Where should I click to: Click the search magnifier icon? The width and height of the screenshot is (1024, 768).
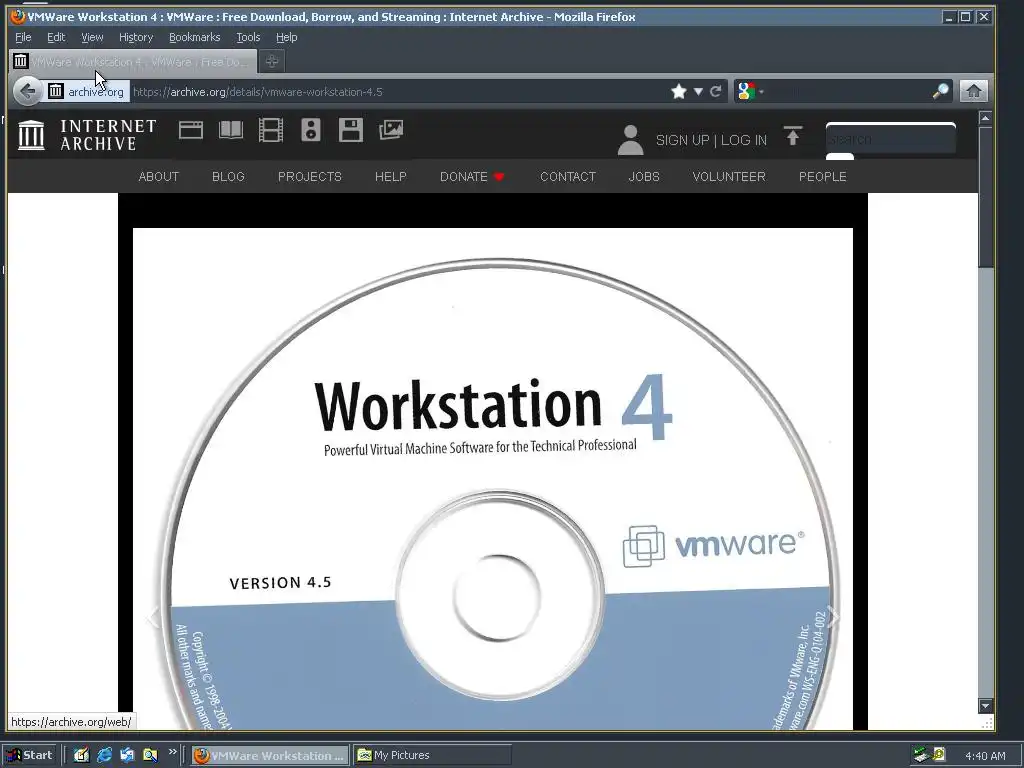tap(940, 91)
